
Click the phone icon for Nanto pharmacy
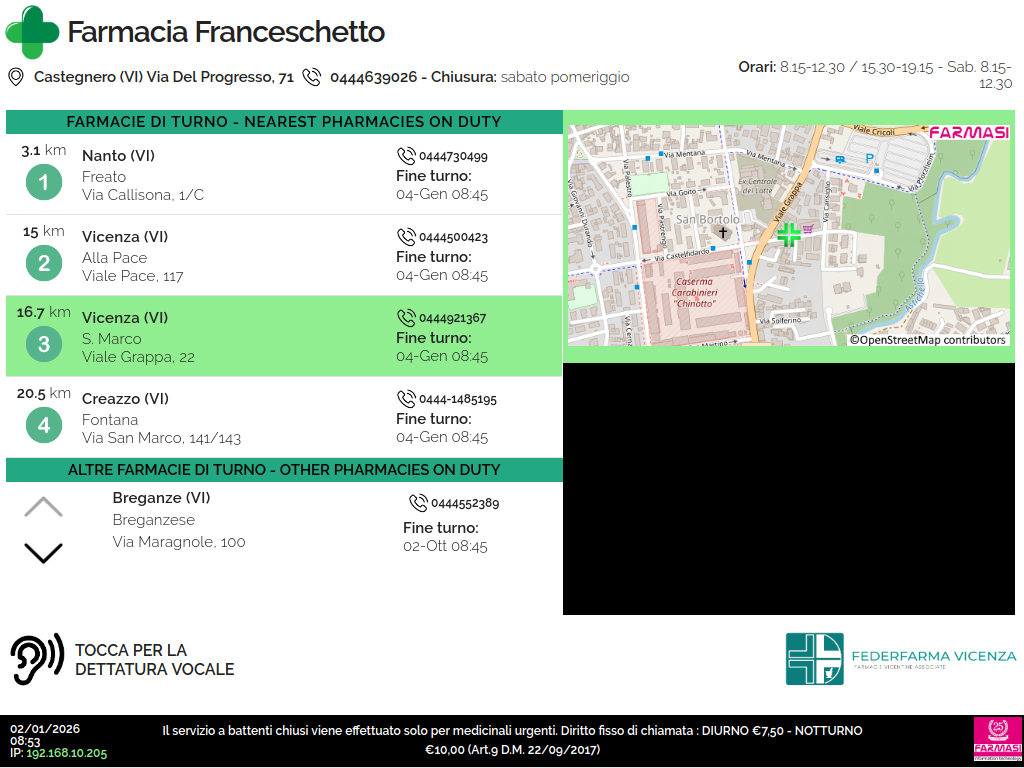(406, 156)
